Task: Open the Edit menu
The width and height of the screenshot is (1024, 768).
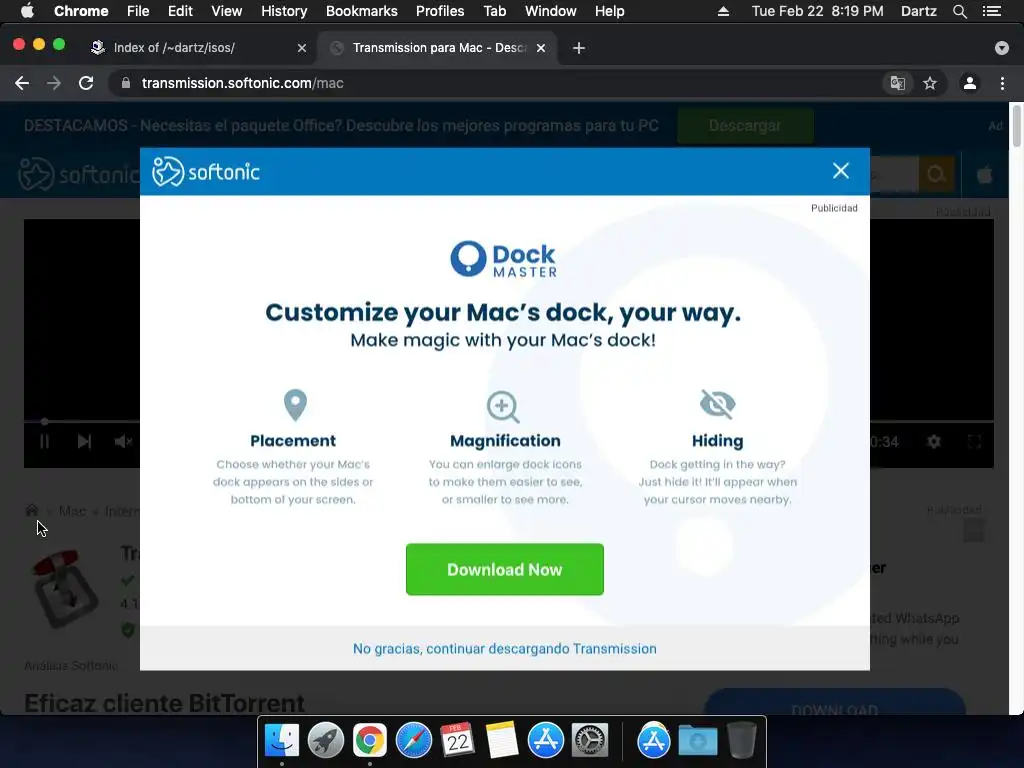Action: [x=180, y=11]
